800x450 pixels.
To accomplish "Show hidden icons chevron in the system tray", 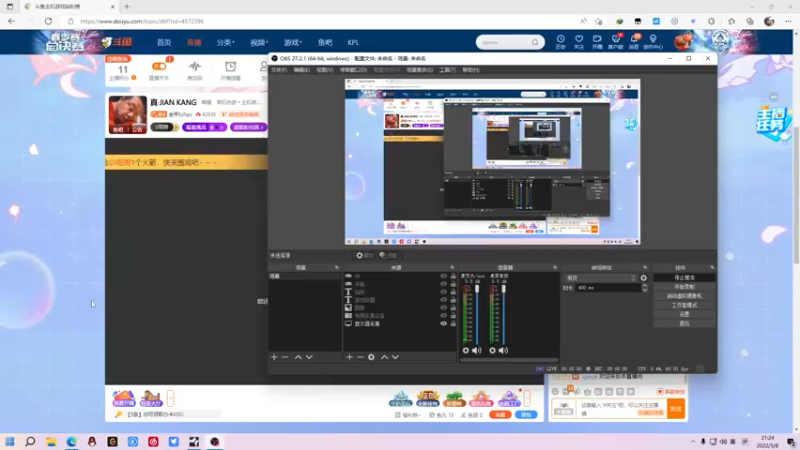I will 693,442.
